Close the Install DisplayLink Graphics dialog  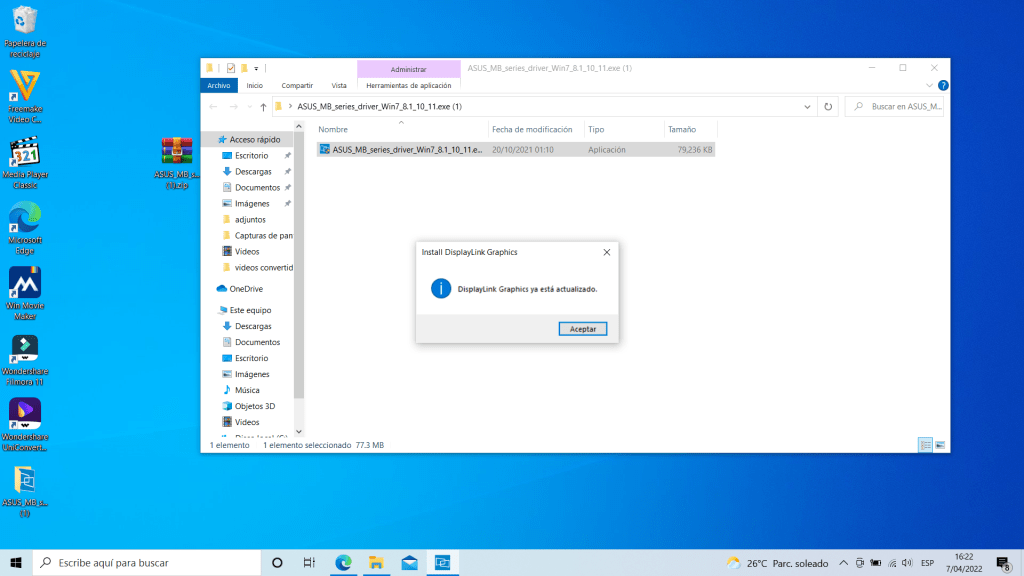[x=605, y=253]
